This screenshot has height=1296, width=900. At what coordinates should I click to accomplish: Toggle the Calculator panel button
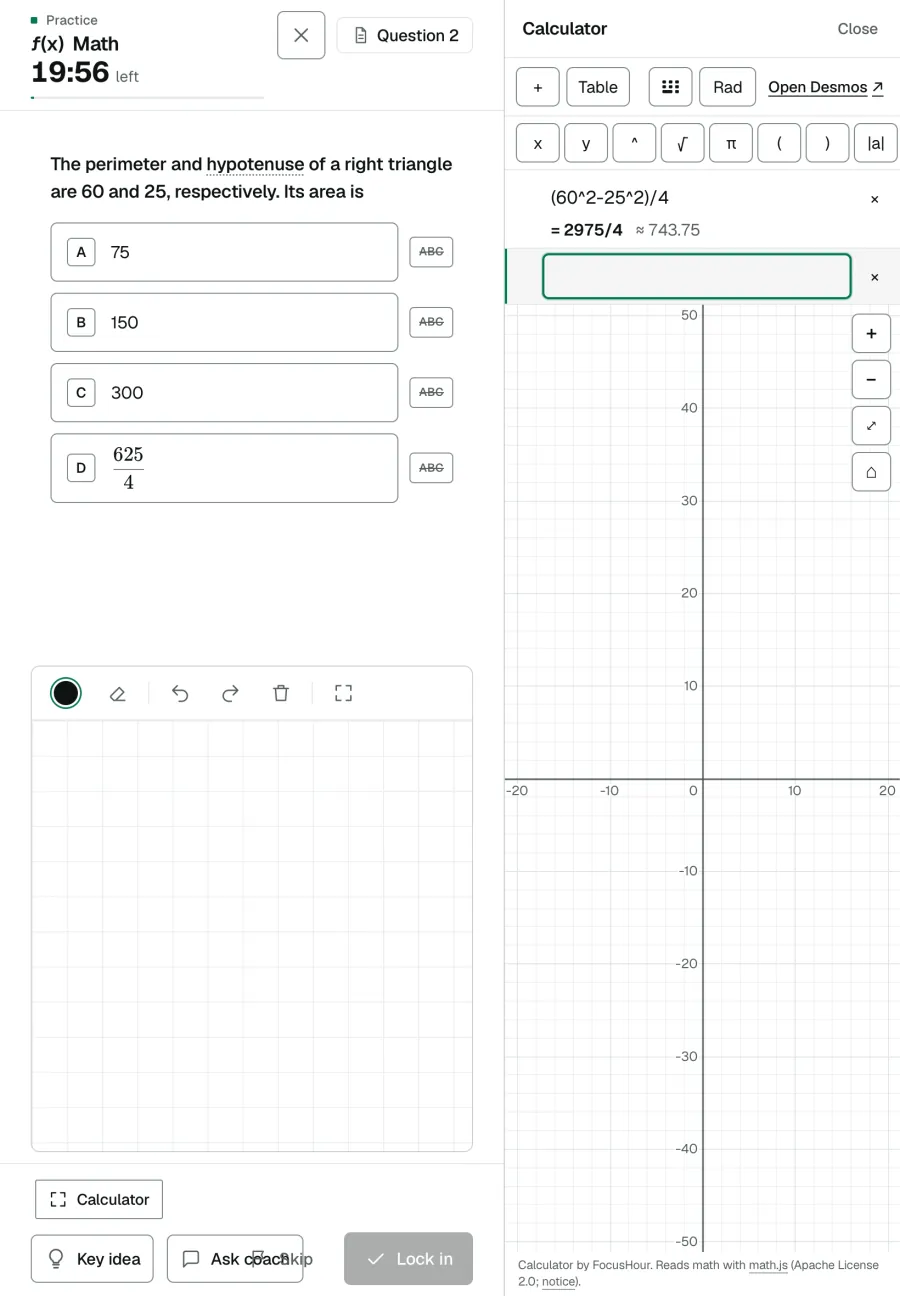click(99, 1199)
